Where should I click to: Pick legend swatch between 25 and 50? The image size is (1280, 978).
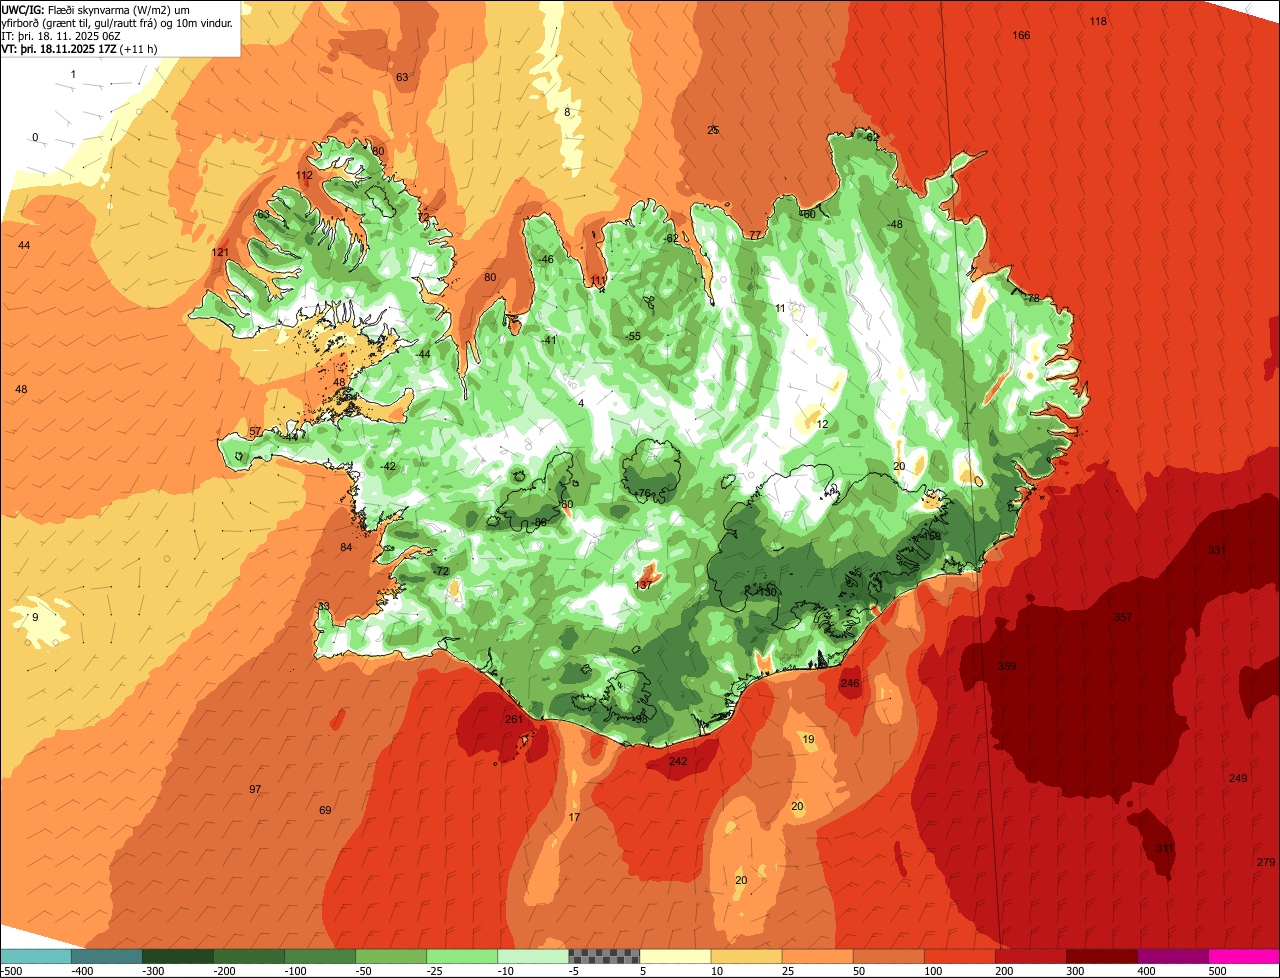[x=816, y=956]
